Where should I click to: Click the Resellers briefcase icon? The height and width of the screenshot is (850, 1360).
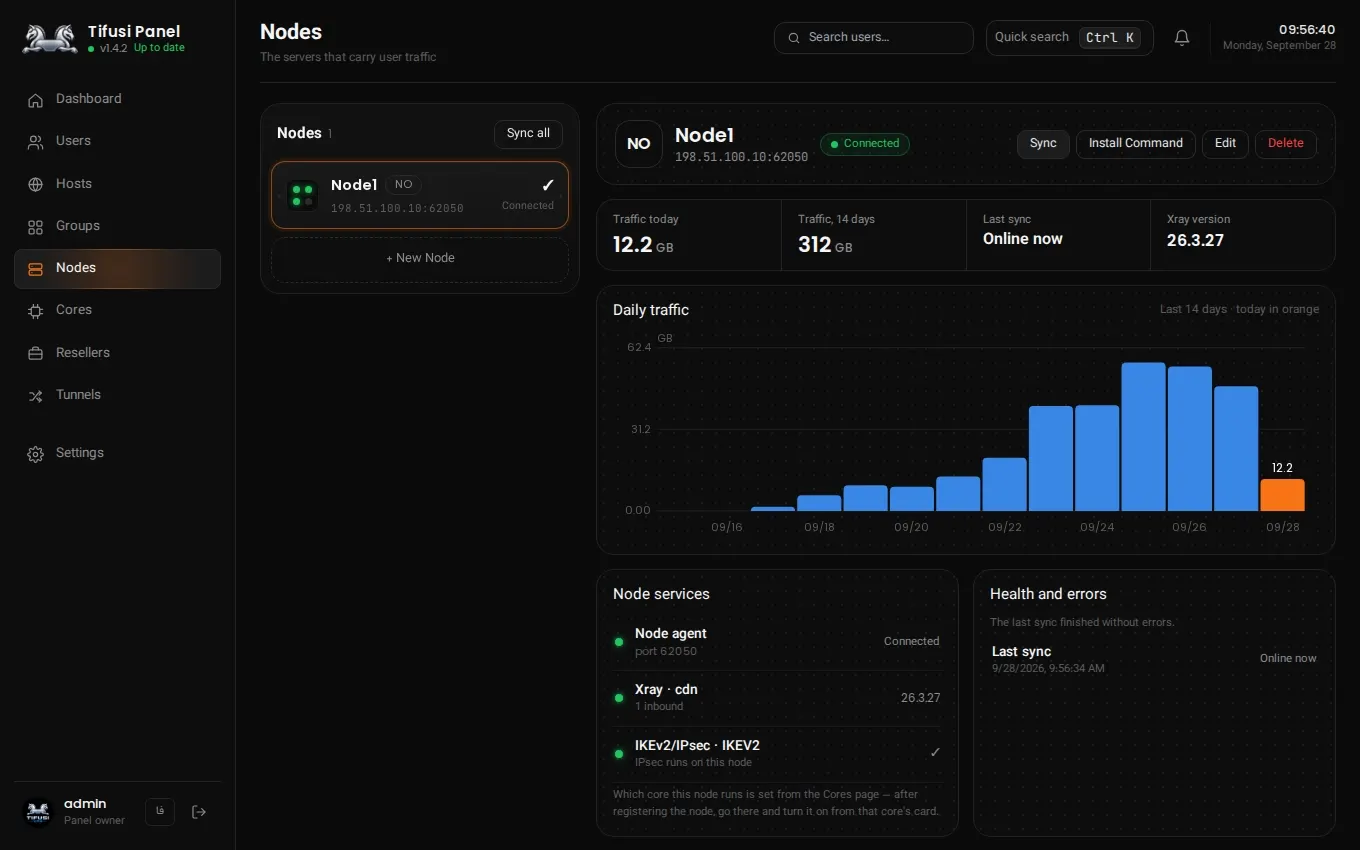coord(36,353)
